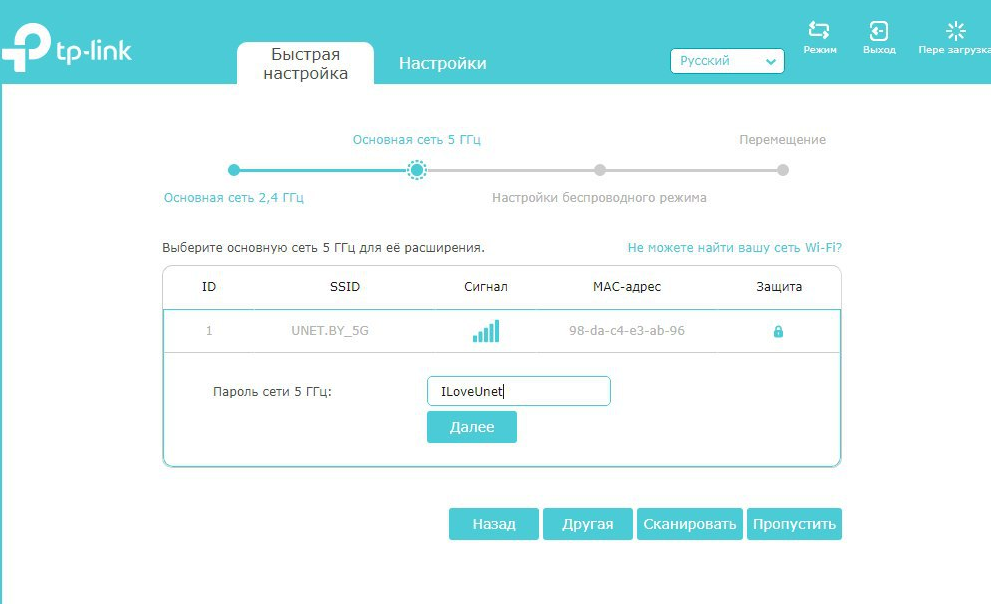Click the Основная сеть 5 ГГц step marker
991x604 pixels.
click(417, 170)
